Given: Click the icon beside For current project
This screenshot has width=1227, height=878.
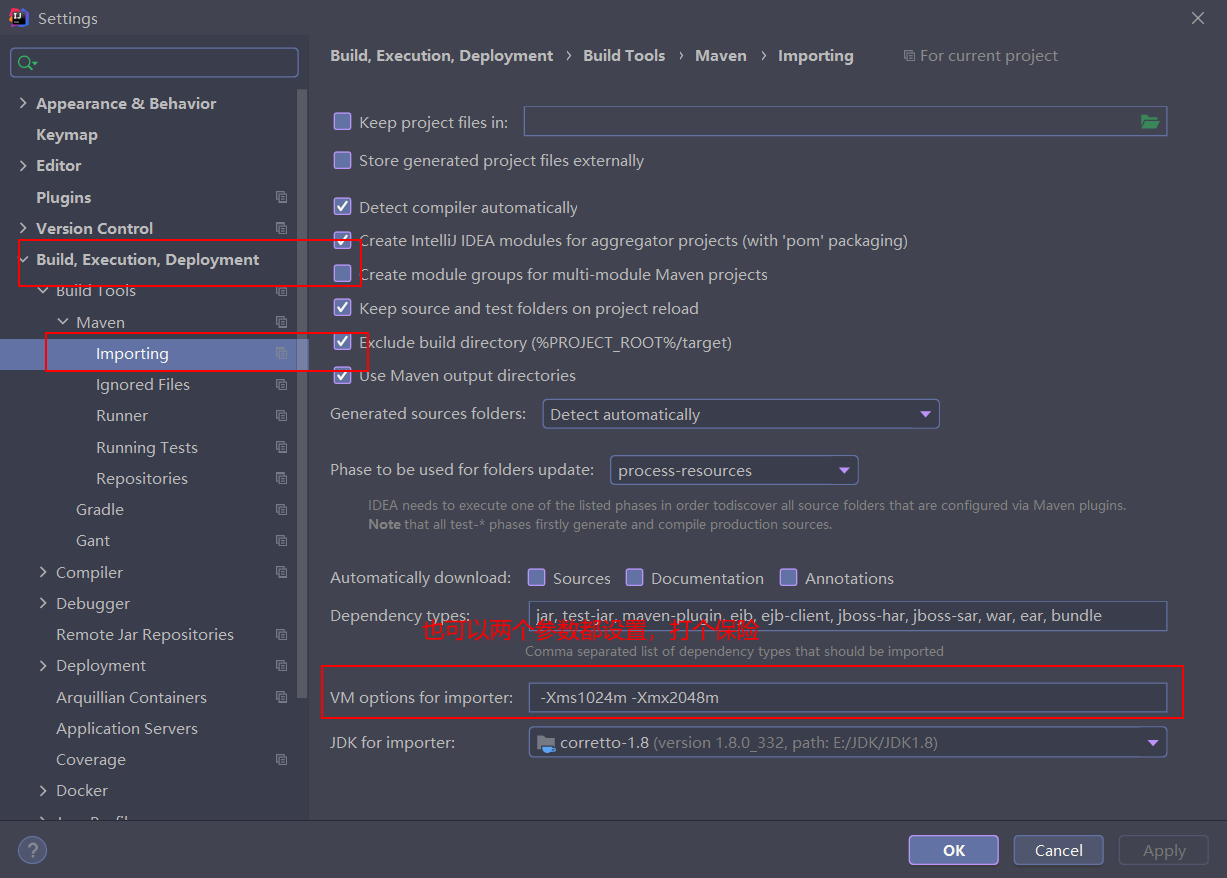Looking at the screenshot, I should click(x=908, y=56).
